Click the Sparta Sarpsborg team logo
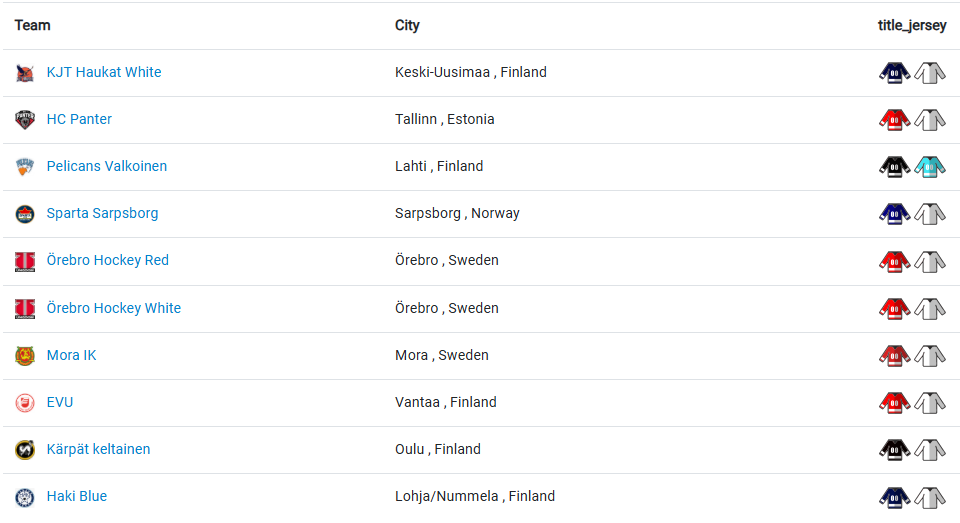The width and height of the screenshot is (960, 523). (25, 214)
